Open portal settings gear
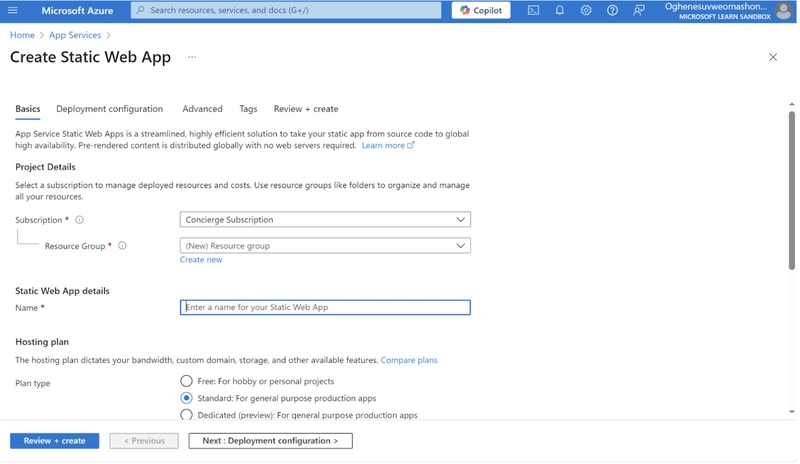800x464 pixels. (586, 10)
